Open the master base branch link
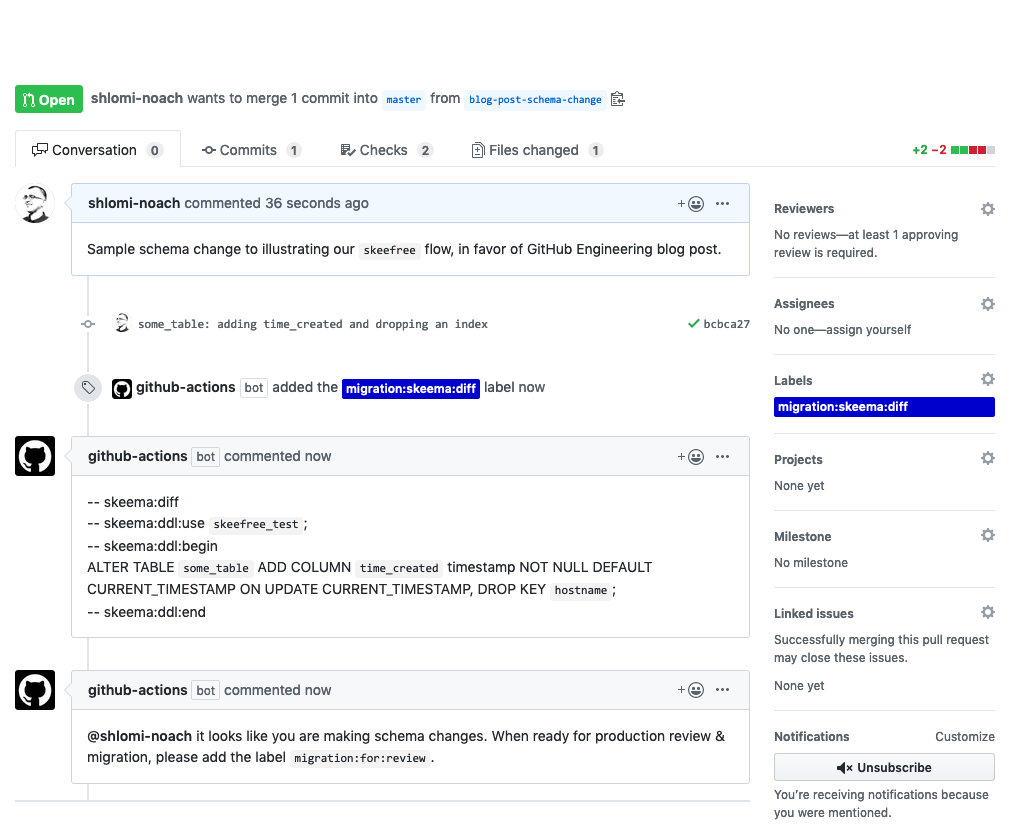 point(403,99)
